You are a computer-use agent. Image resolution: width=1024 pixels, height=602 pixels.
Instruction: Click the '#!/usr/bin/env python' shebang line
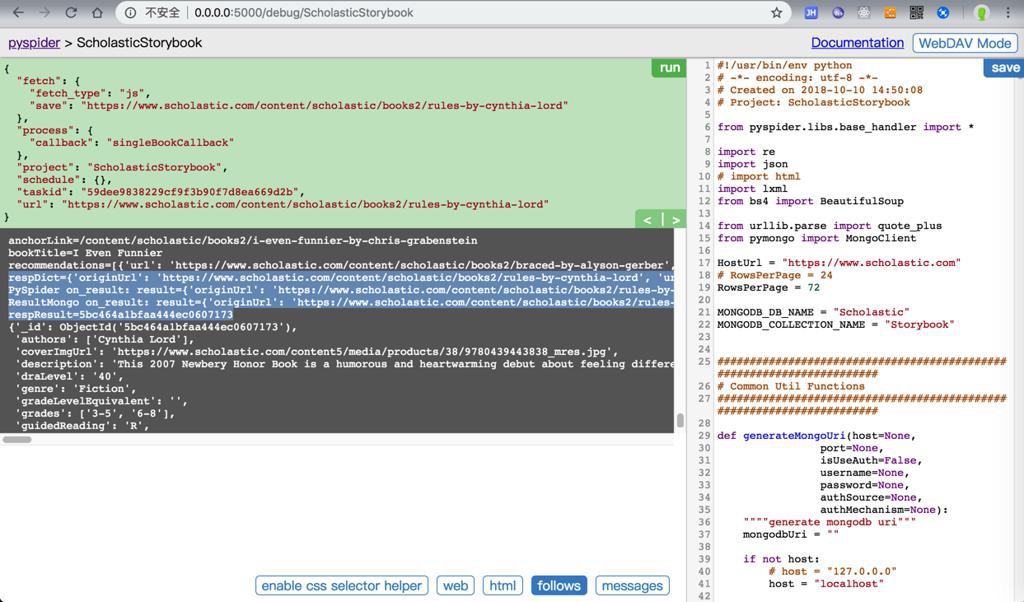click(x=784, y=65)
